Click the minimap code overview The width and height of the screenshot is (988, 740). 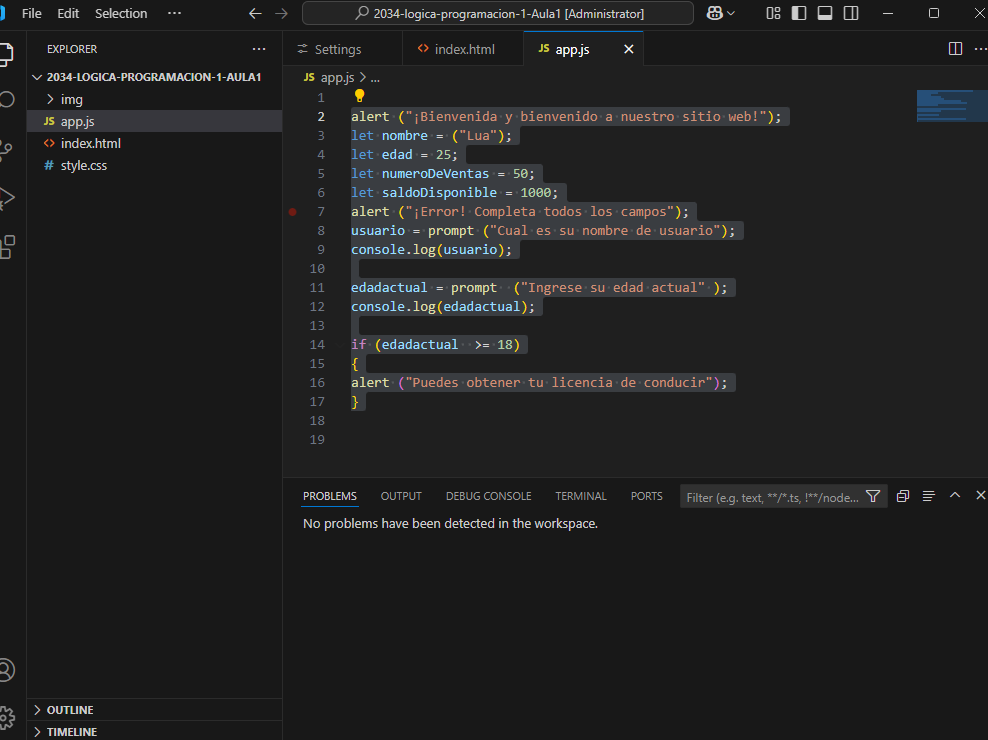tap(951, 106)
